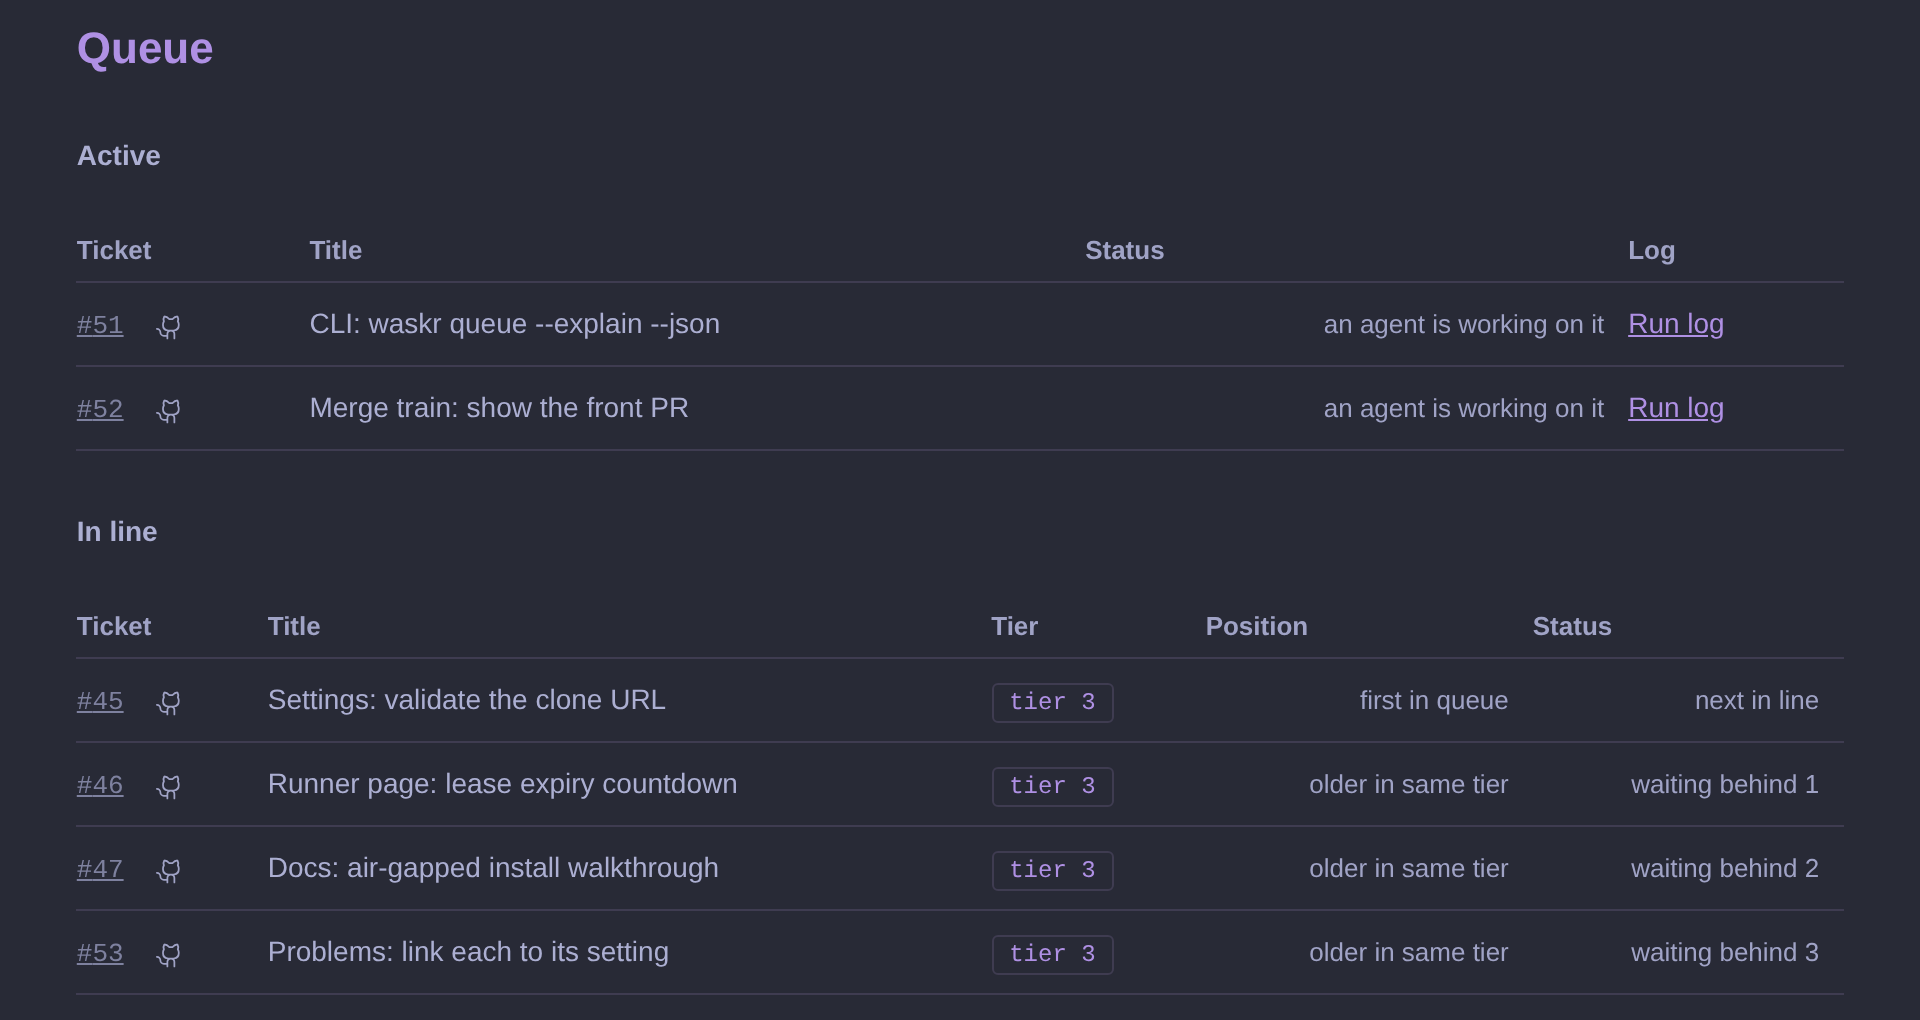The height and width of the screenshot is (1020, 1920).
Task: Click 'older in same tier' in the #46 row
Action: pos(1409,785)
